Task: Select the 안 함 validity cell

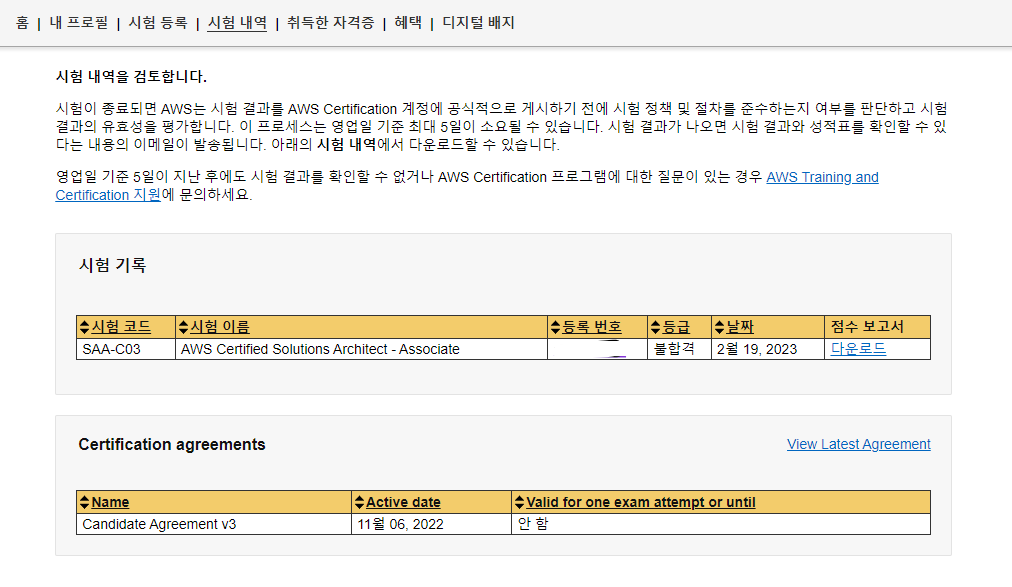Action: [x=721, y=524]
